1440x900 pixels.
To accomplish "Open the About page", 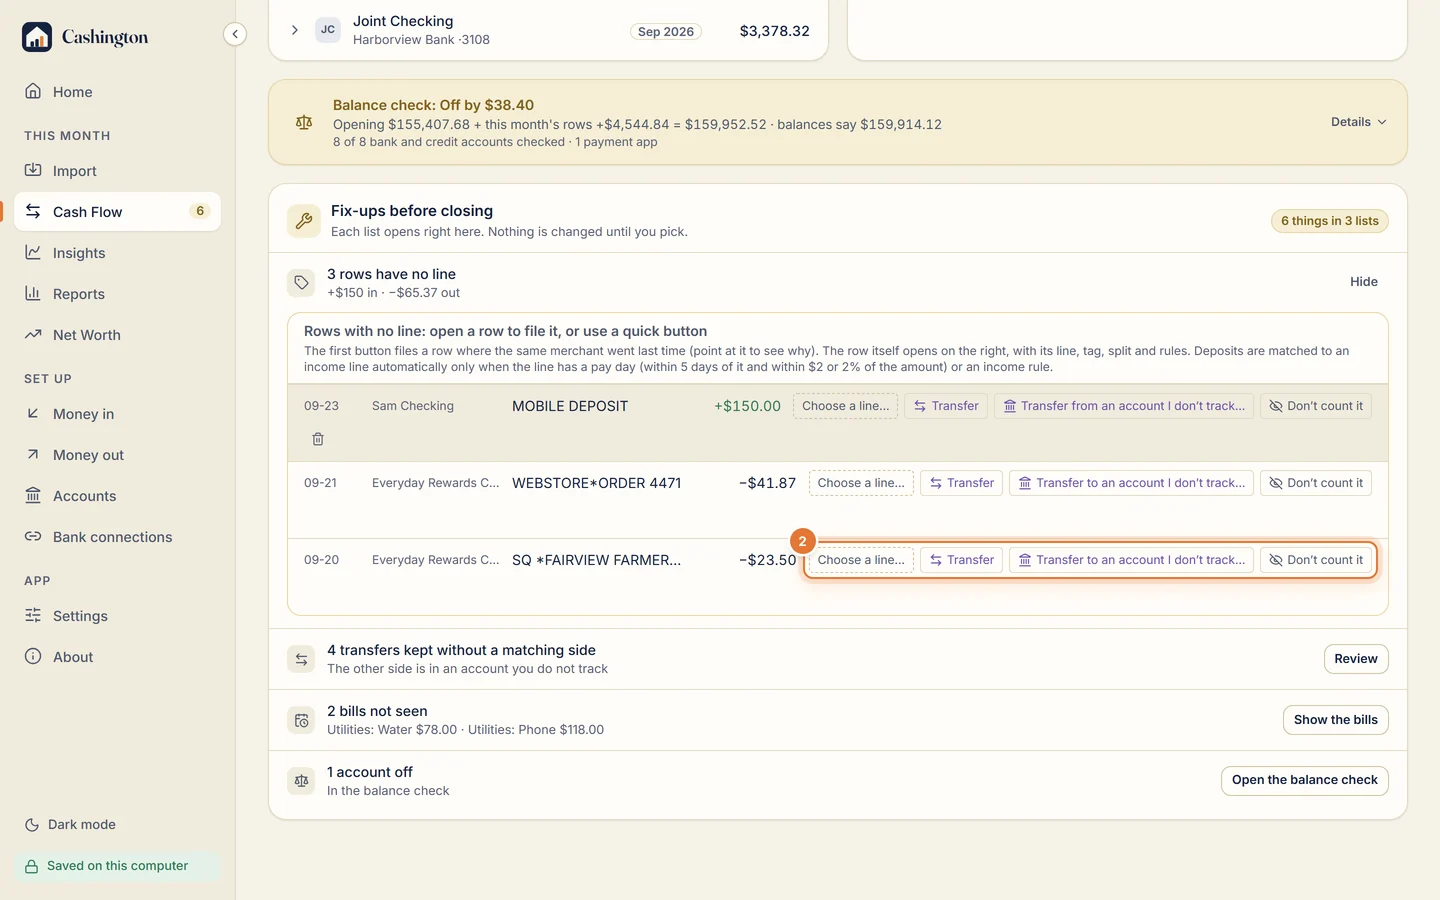I will (118, 657).
